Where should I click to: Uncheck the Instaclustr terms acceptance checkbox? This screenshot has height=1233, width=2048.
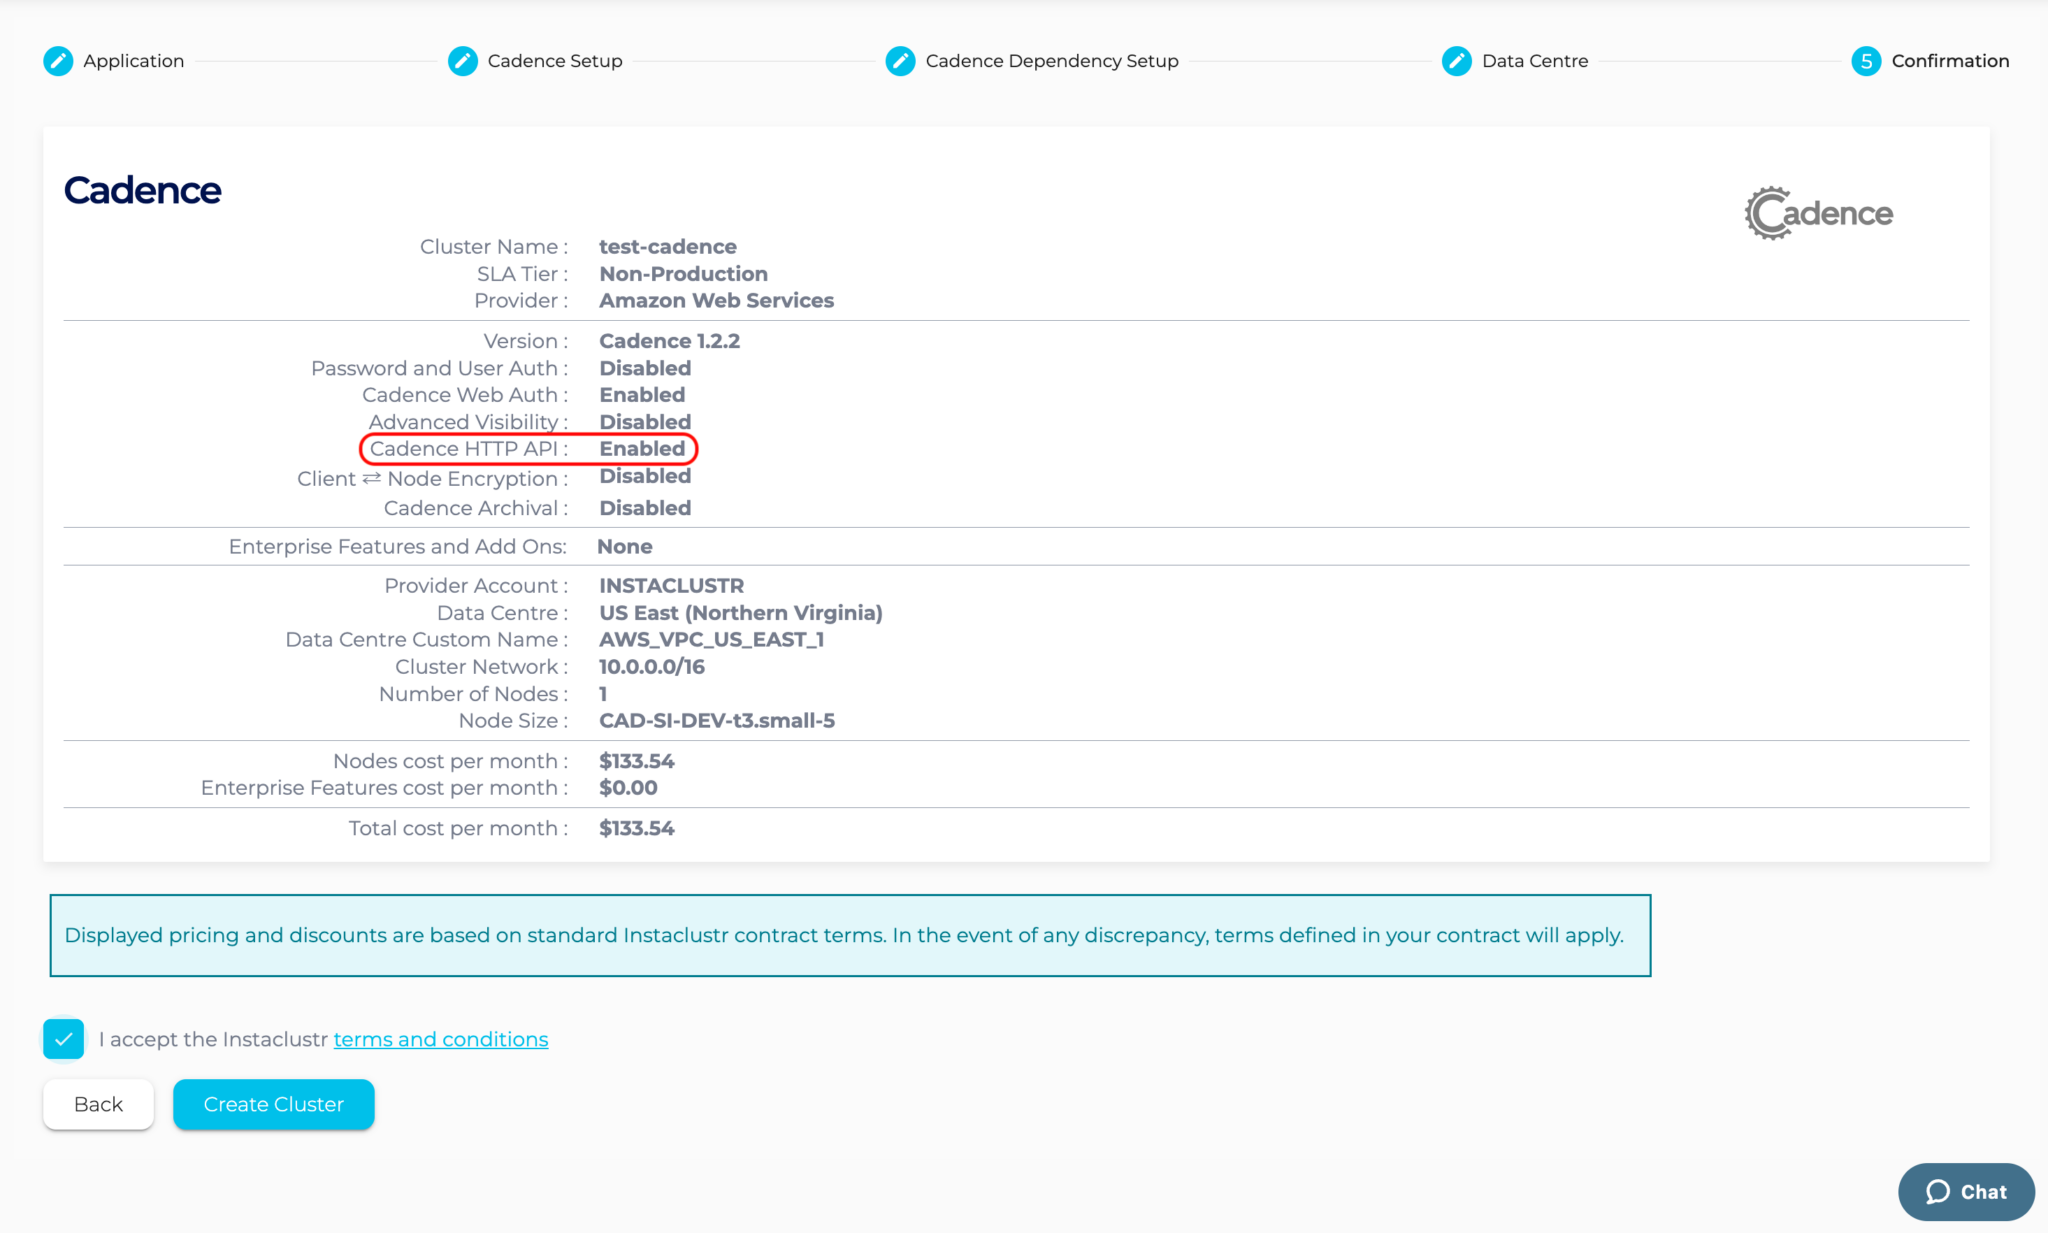63,1039
